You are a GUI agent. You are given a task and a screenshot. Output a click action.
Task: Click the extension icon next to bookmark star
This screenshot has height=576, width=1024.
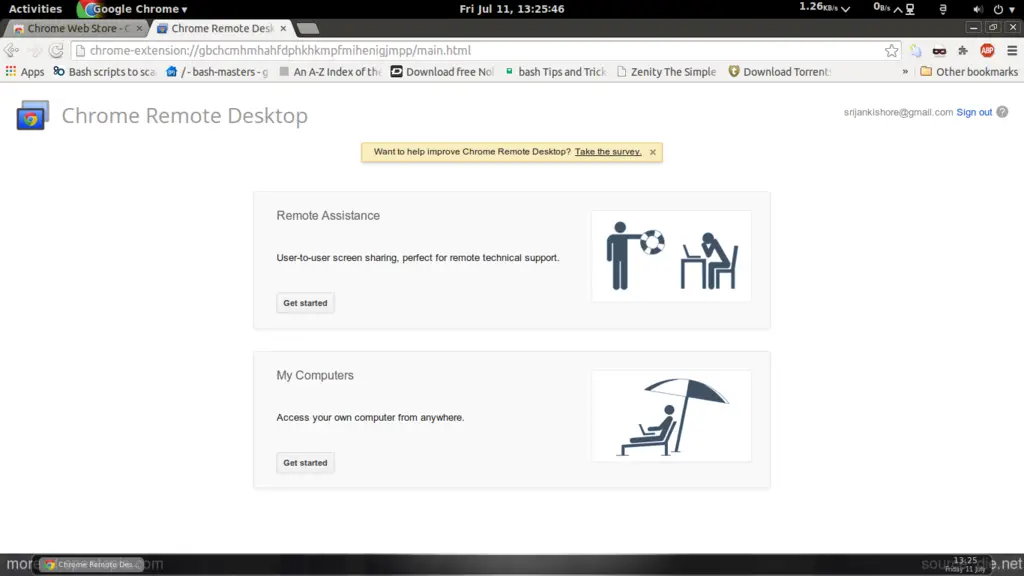916,50
